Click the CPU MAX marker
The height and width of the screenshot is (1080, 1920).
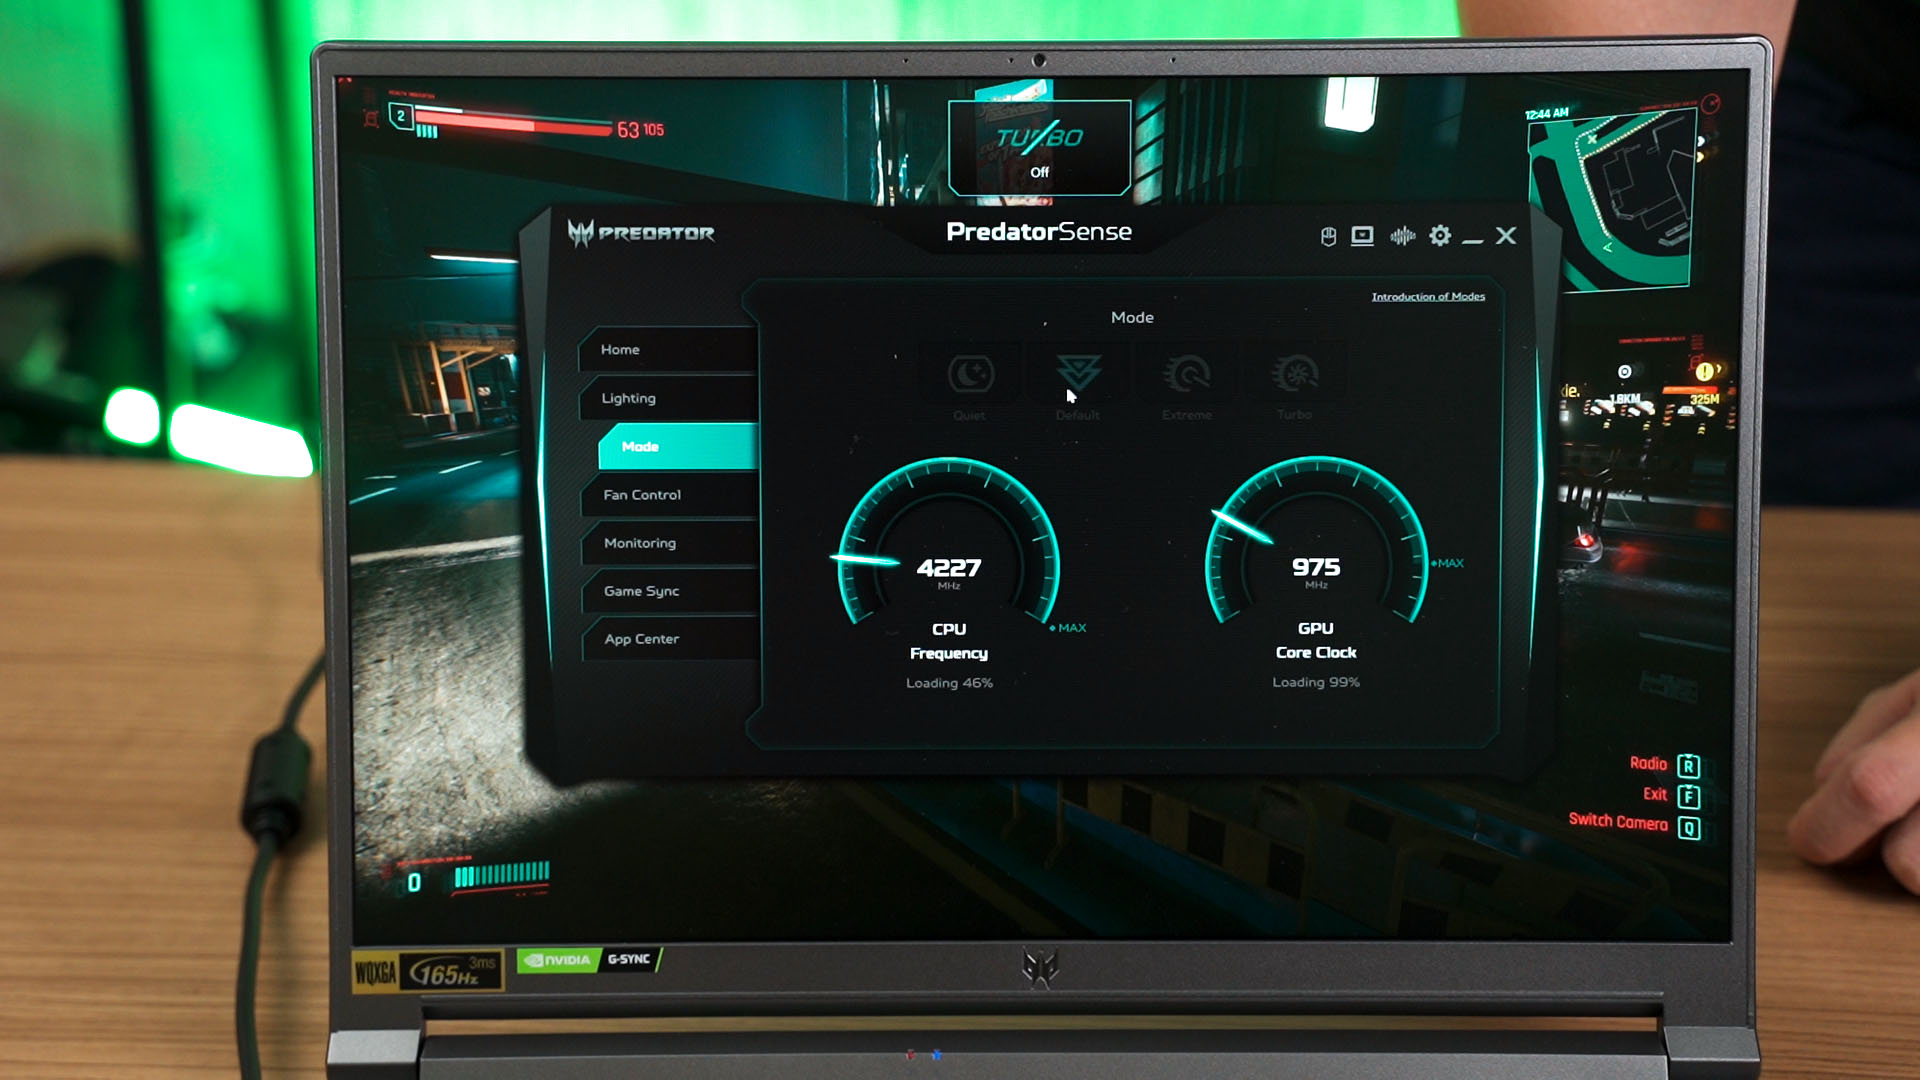(1068, 628)
